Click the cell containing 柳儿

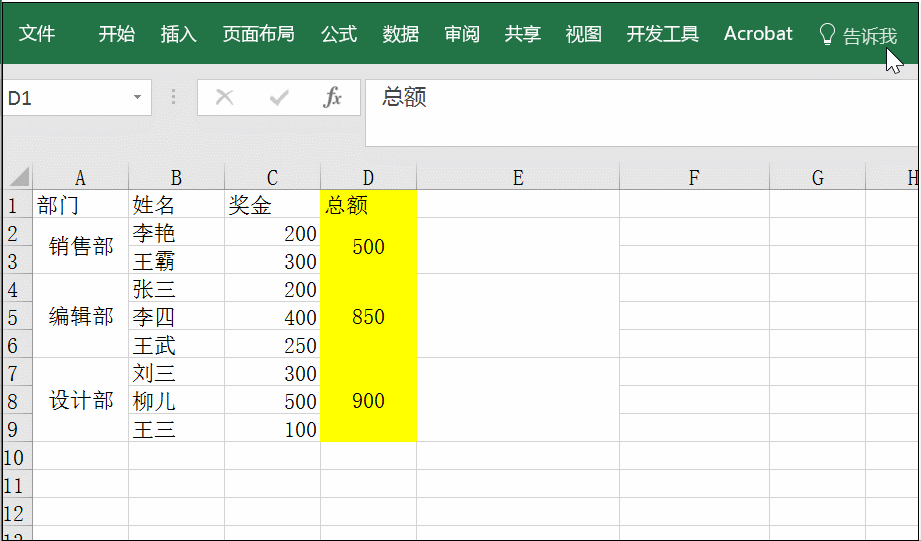pyautogui.click(x=176, y=401)
